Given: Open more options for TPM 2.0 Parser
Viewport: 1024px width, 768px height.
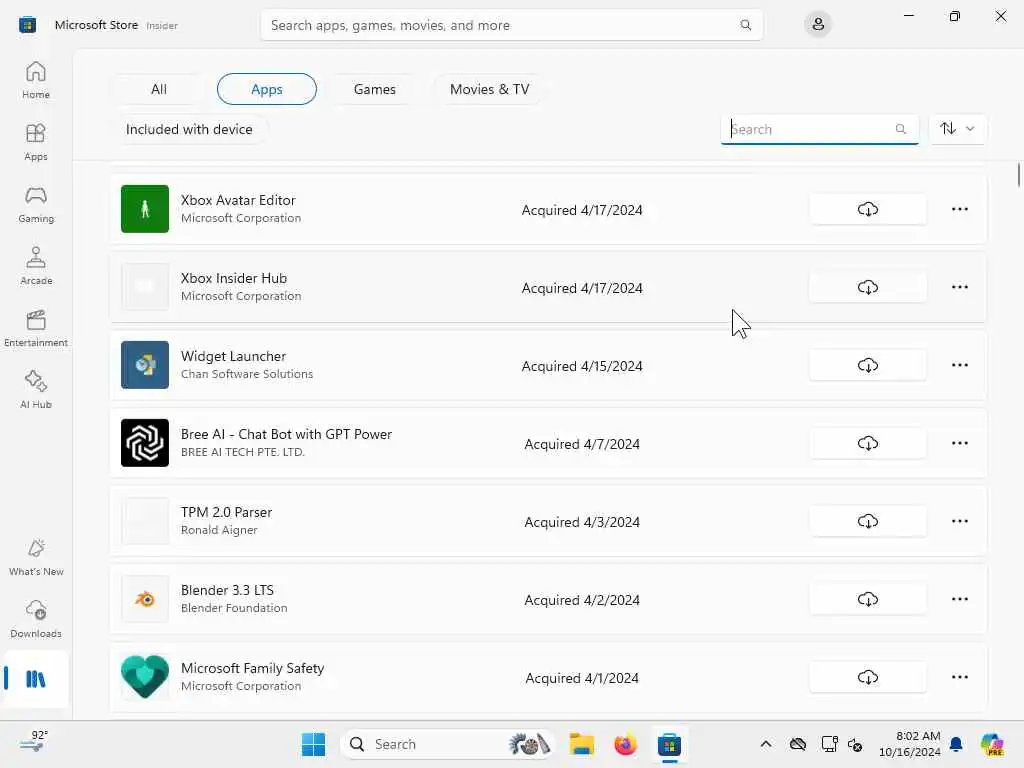Looking at the screenshot, I should pos(959,521).
